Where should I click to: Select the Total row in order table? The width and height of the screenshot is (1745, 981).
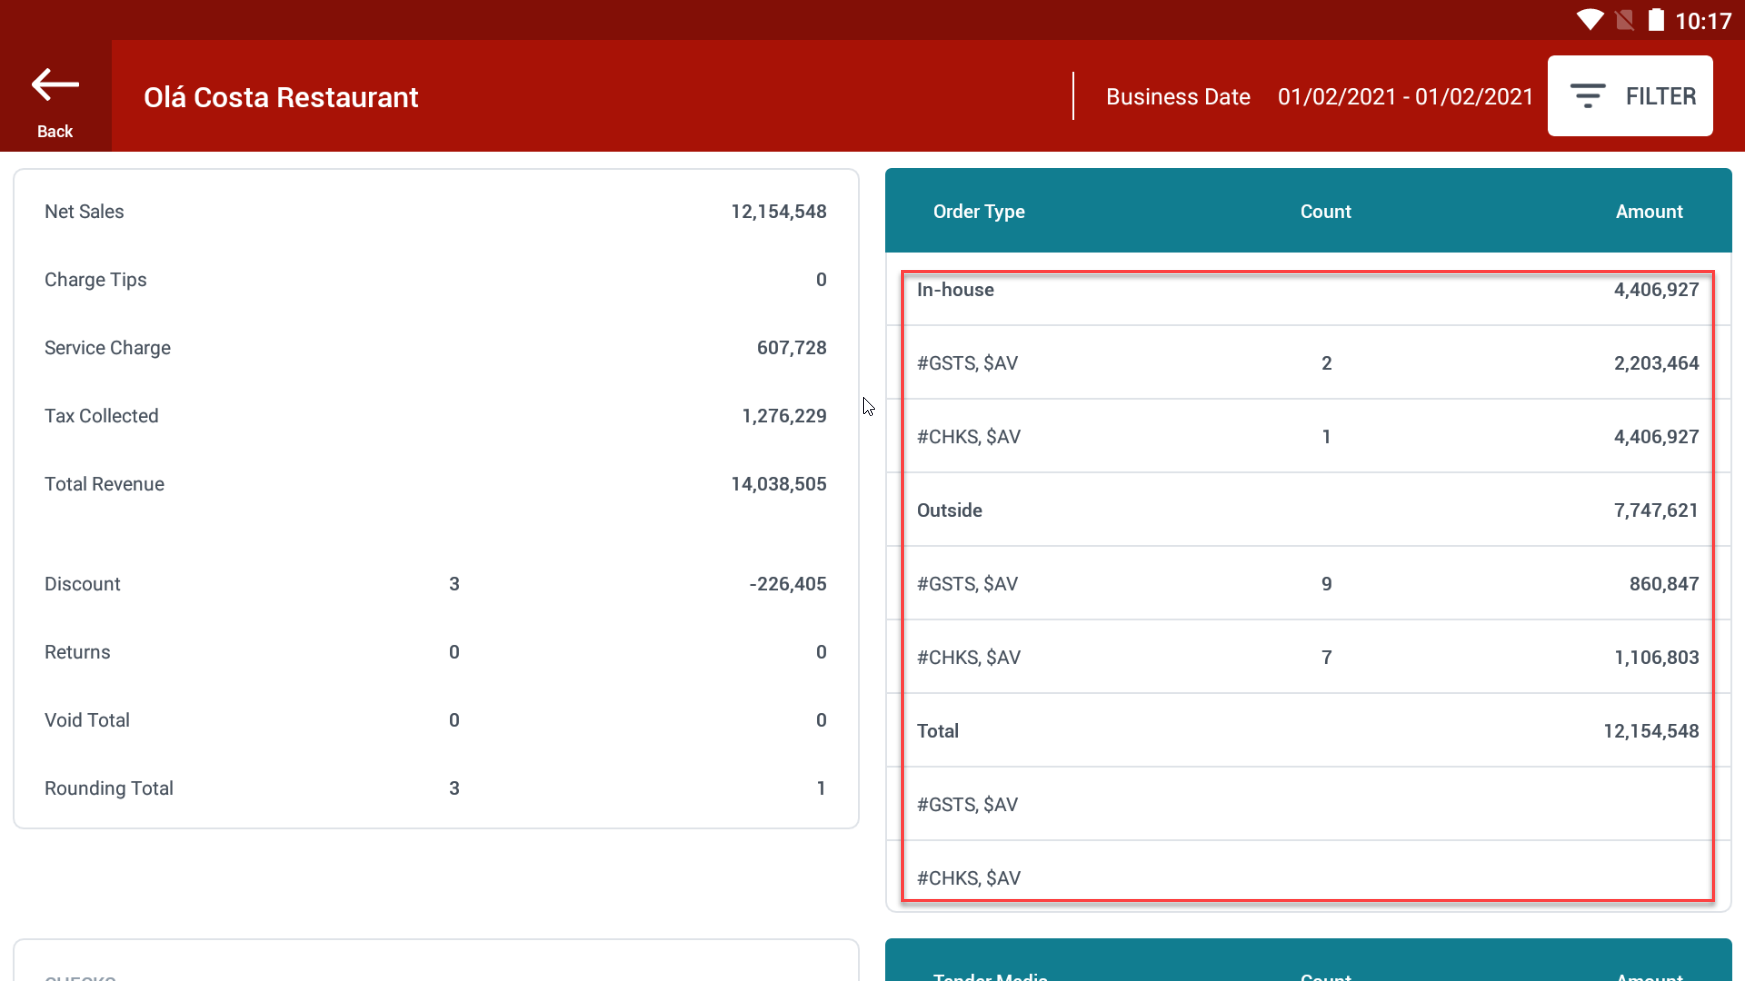click(x=1307, y=731)
